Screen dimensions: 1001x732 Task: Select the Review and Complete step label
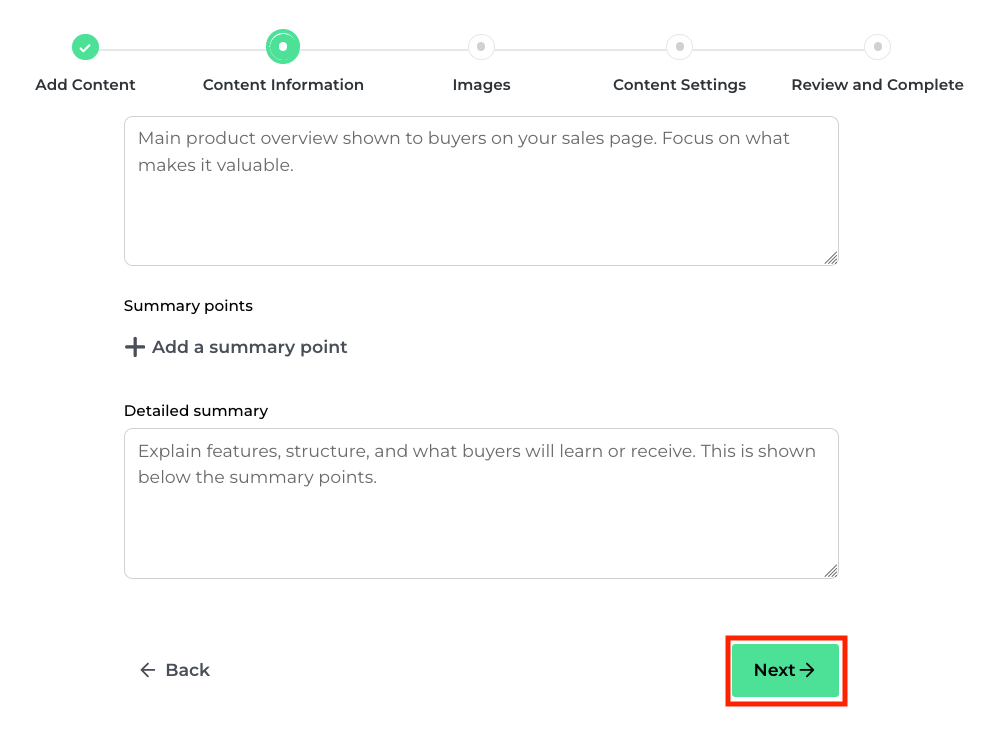[877, 85]
